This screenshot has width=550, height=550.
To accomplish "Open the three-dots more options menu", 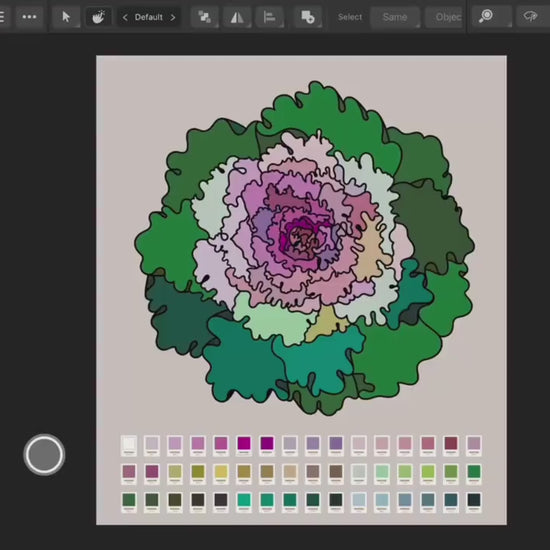I will pos(29,16).
